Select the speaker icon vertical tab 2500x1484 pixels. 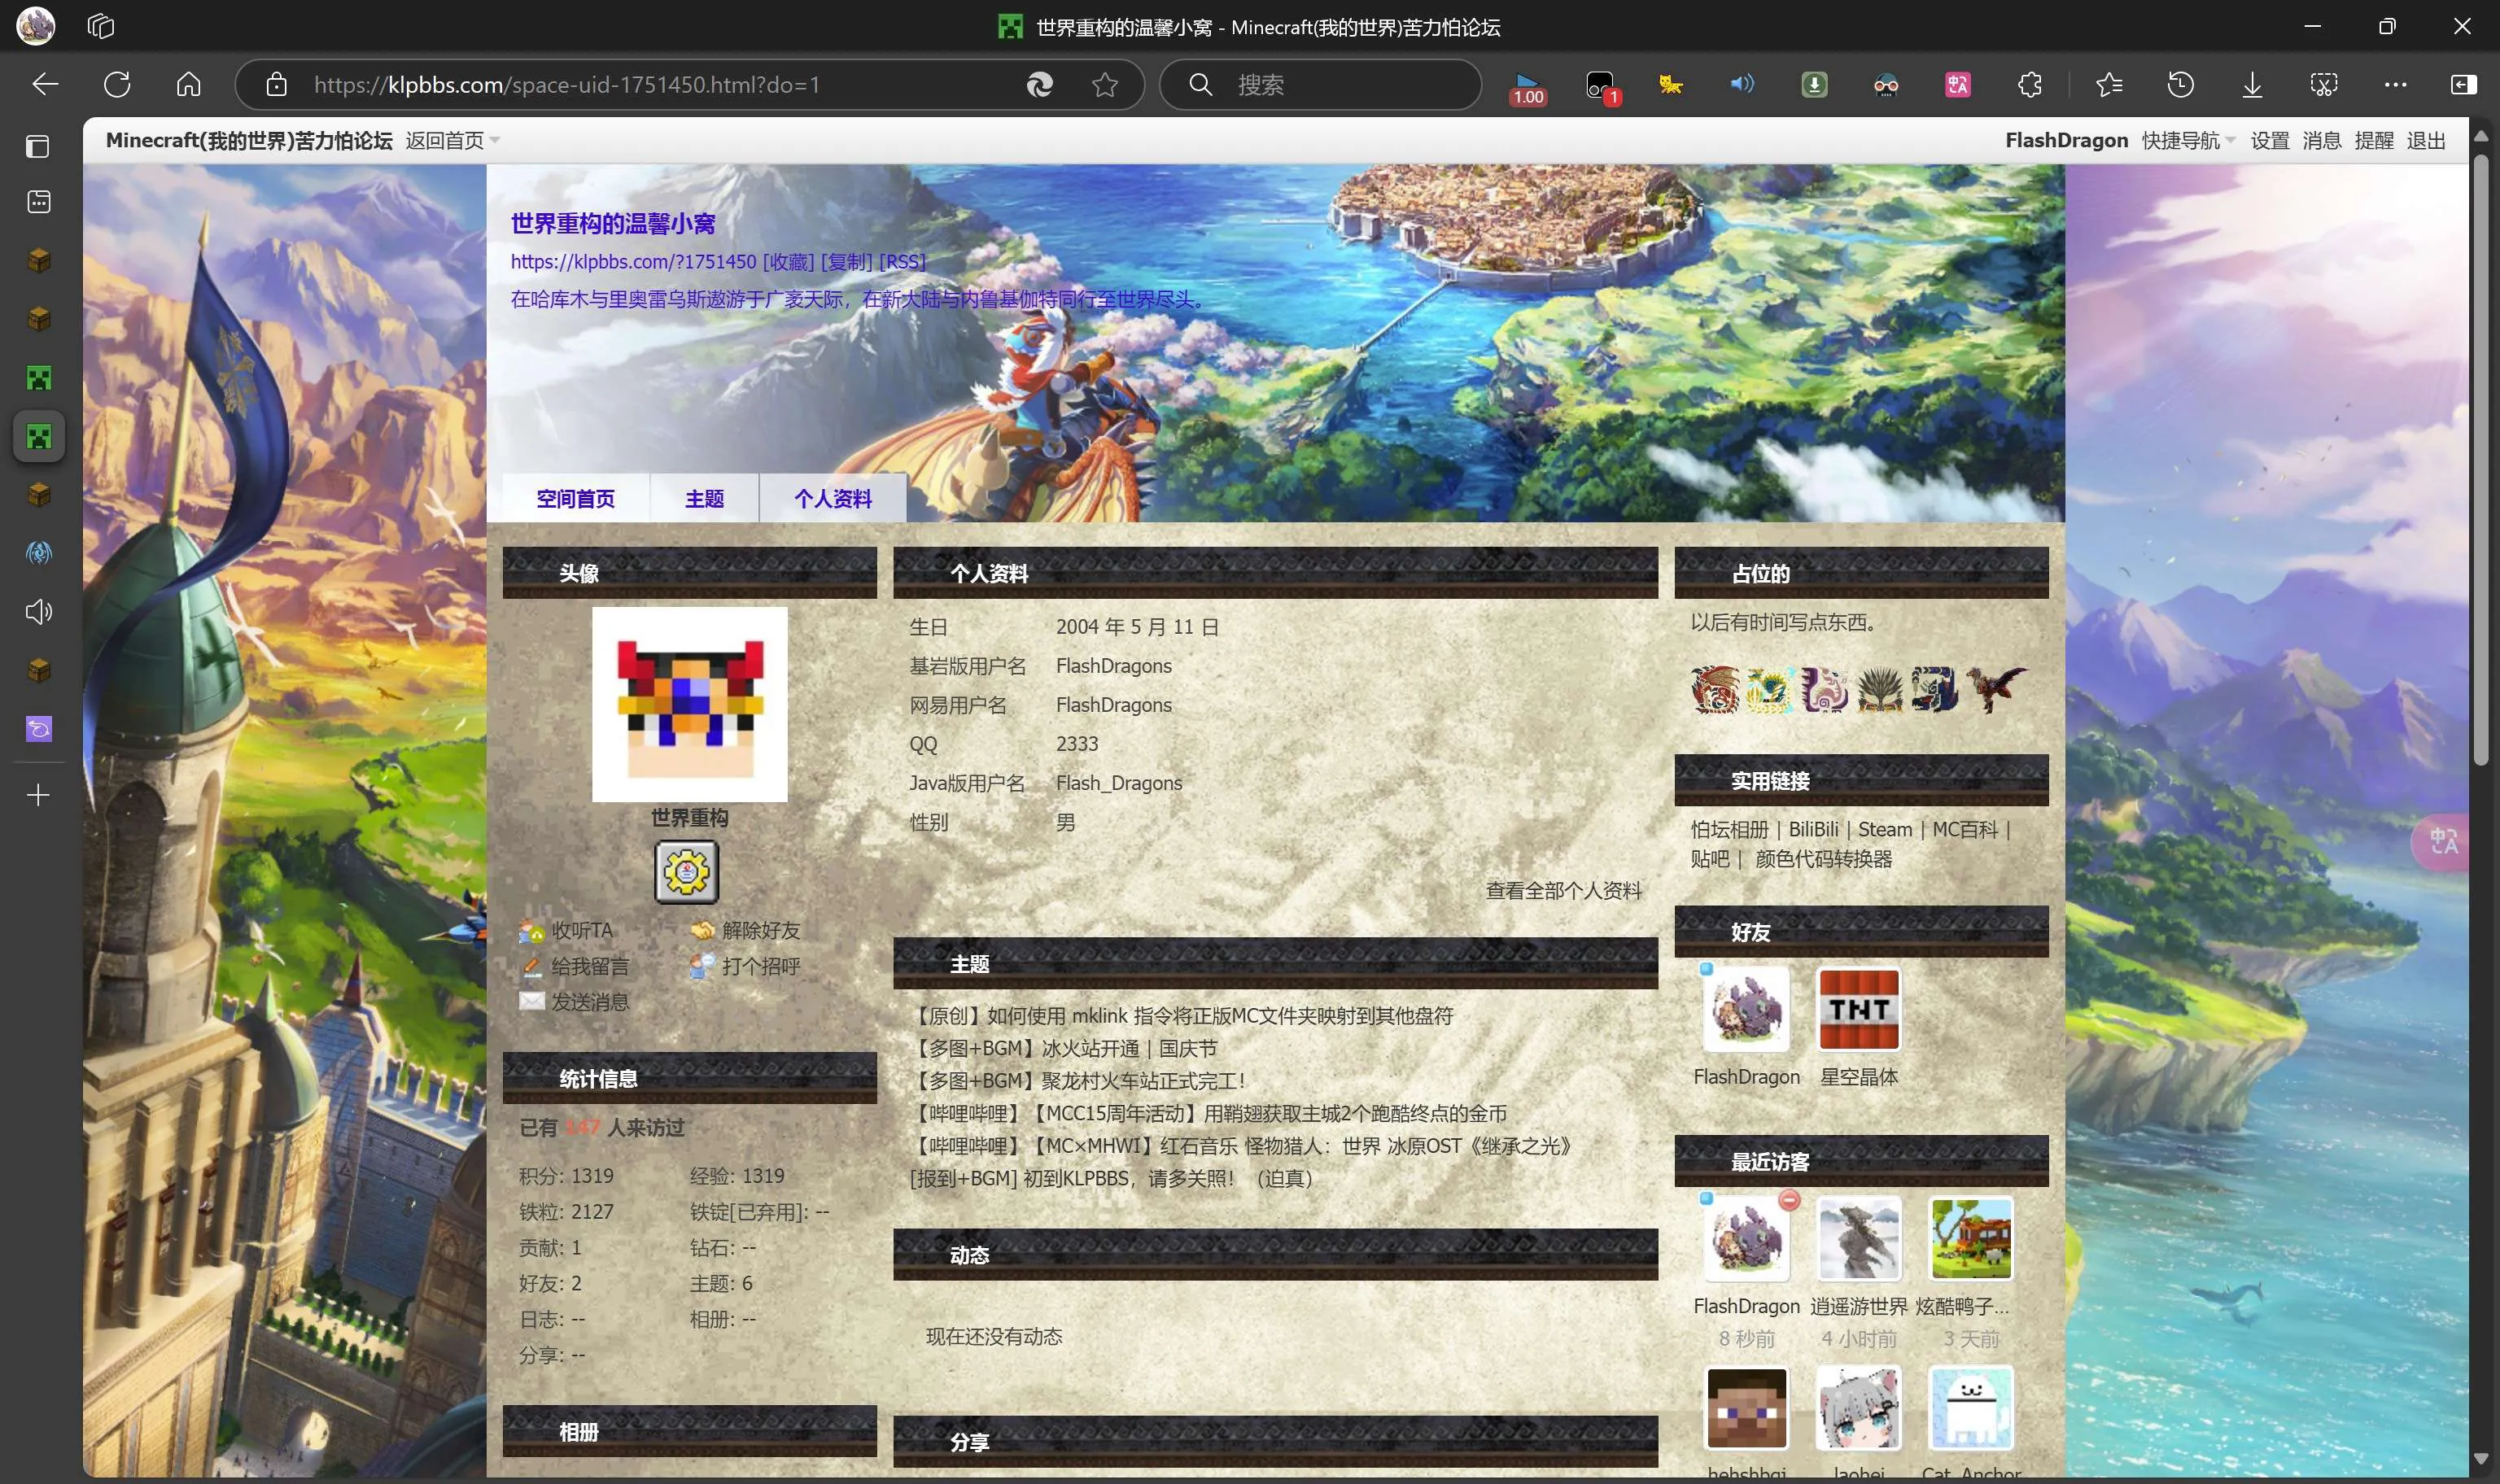click(39, 612)
